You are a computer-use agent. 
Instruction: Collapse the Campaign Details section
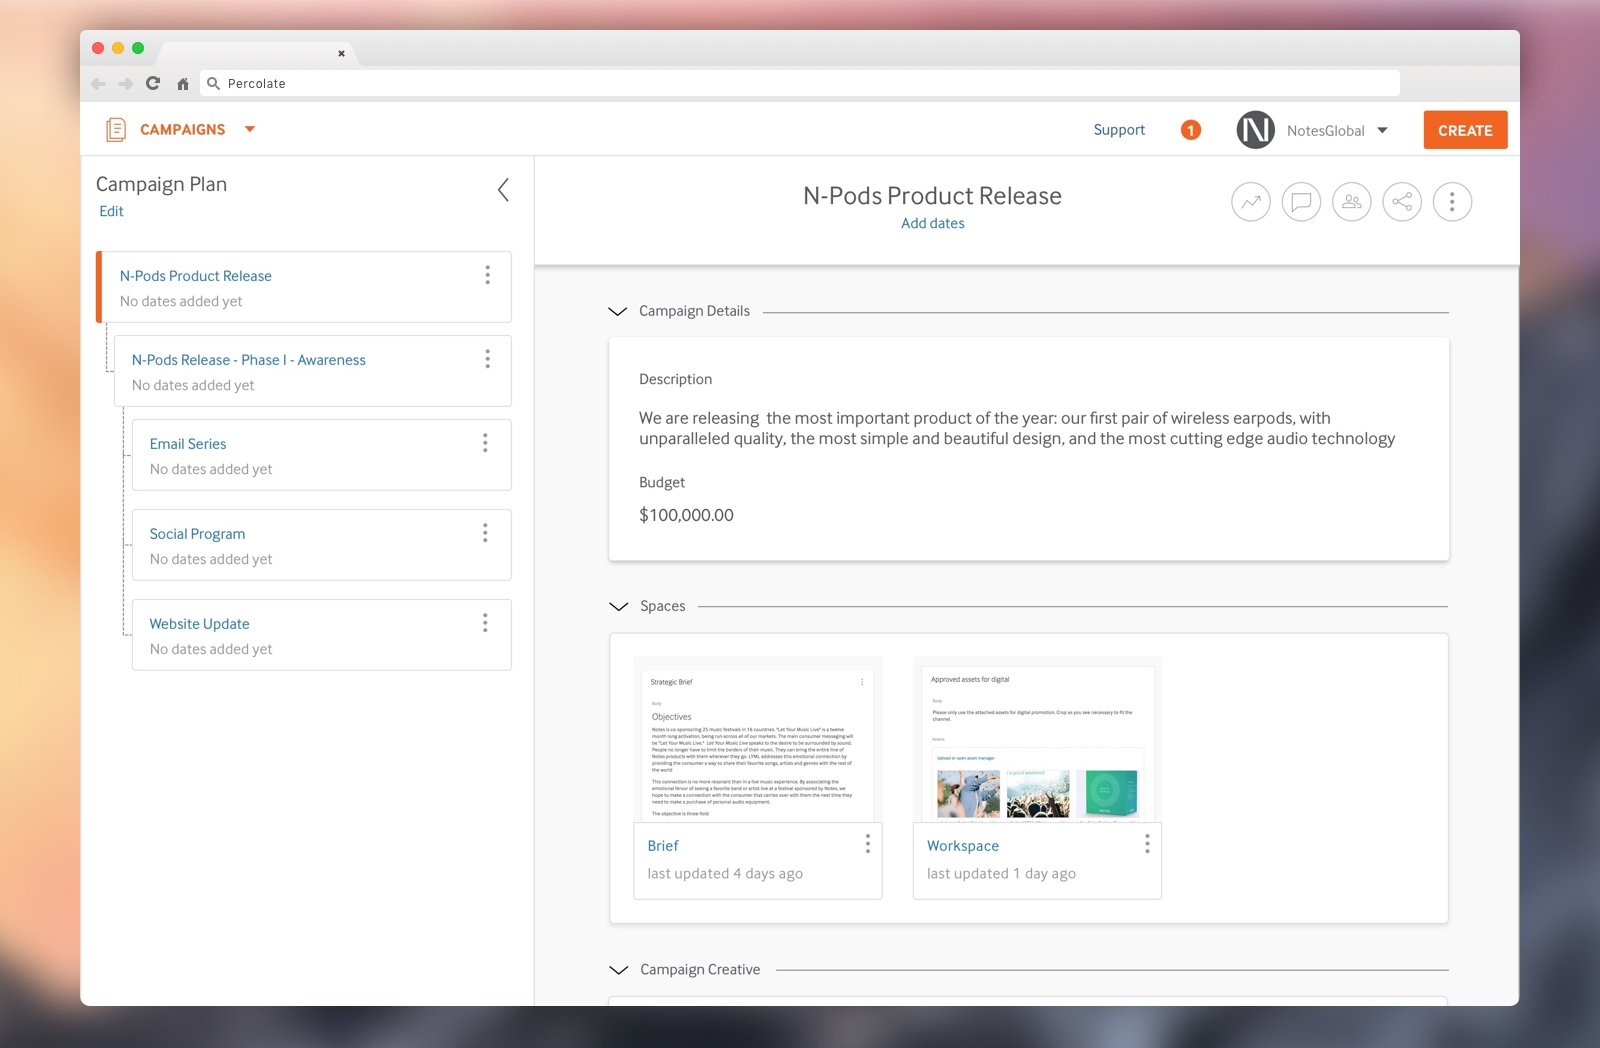(x=618, y=312)
